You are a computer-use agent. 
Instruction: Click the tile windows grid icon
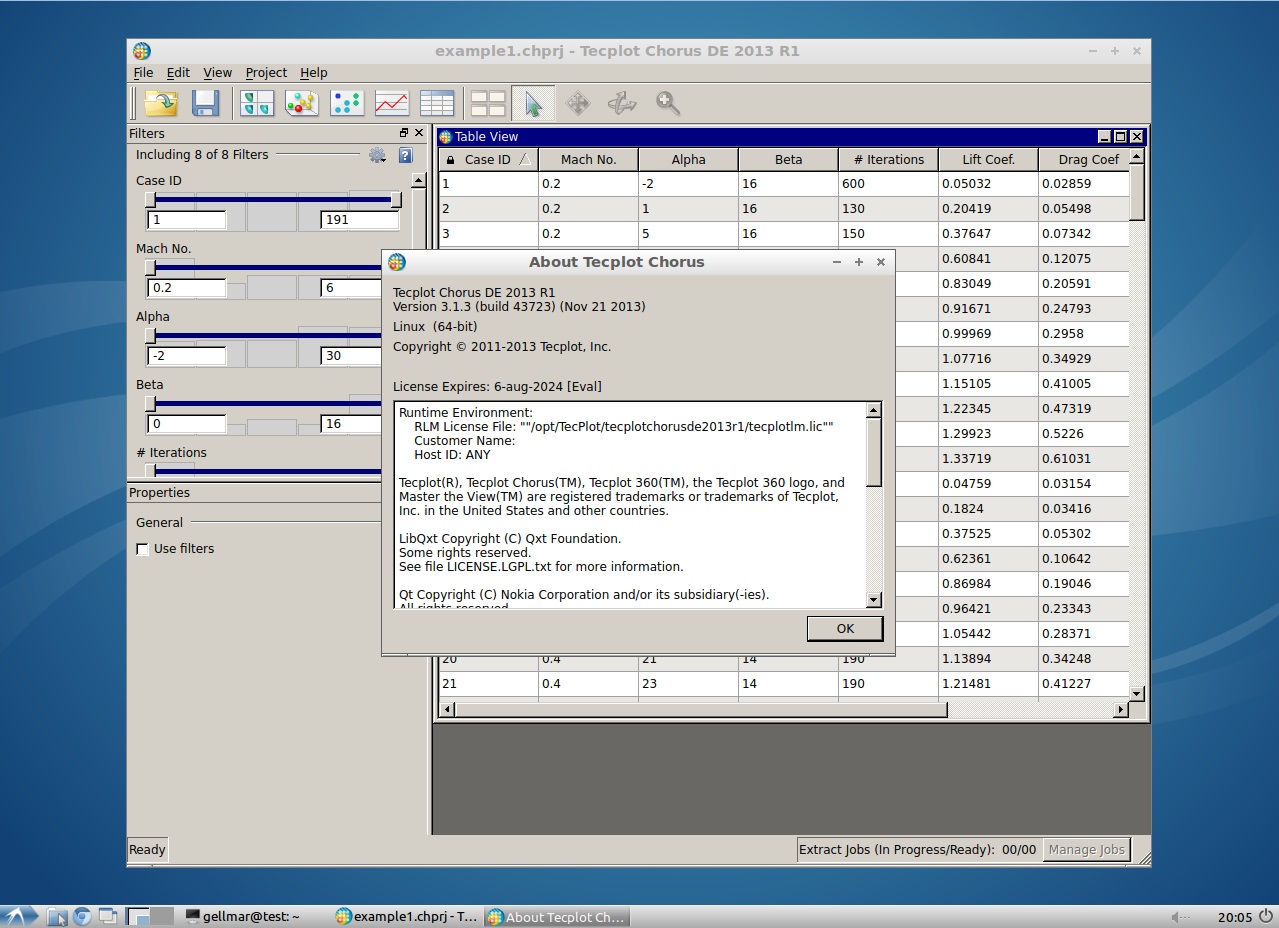click(488, 103)
